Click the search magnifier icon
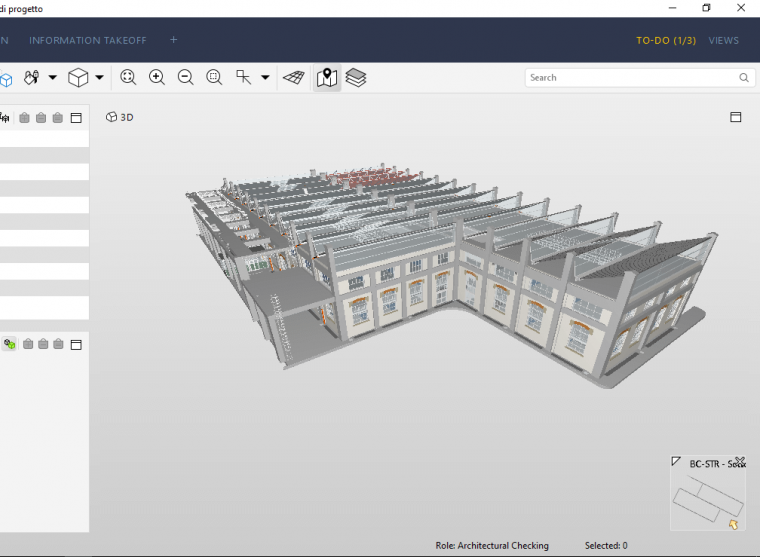Viewport: 760px width, 557px height. tap(744, 78)
